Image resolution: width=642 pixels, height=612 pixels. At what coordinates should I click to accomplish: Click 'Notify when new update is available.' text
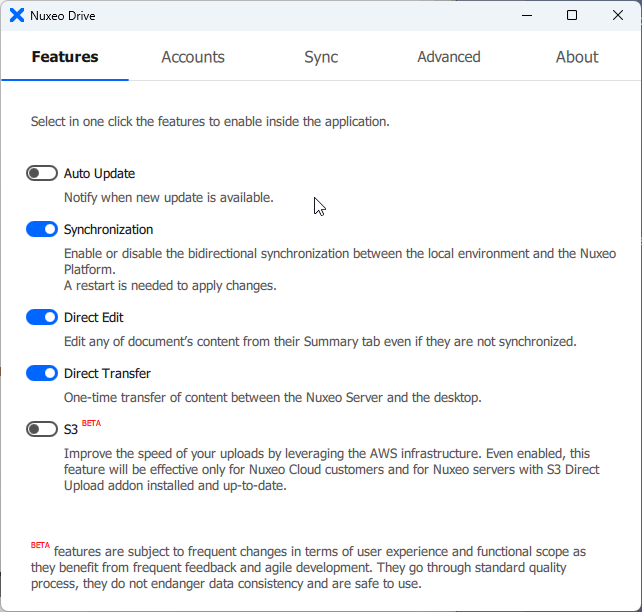(169, 198)
